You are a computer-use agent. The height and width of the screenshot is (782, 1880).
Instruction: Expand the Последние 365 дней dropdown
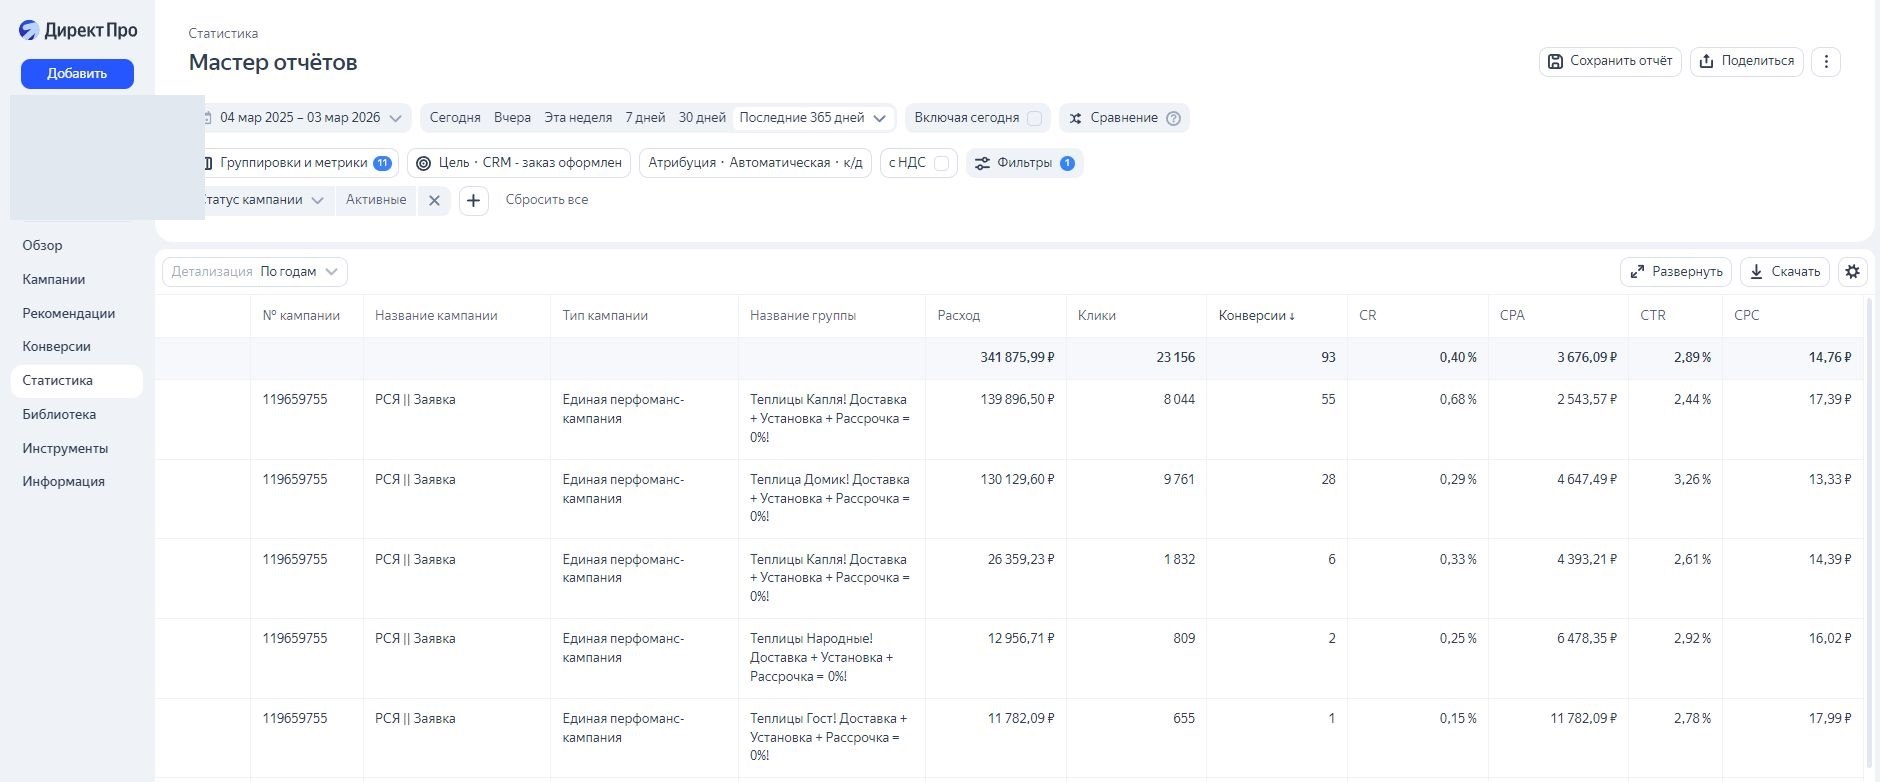tap(813, 118)
